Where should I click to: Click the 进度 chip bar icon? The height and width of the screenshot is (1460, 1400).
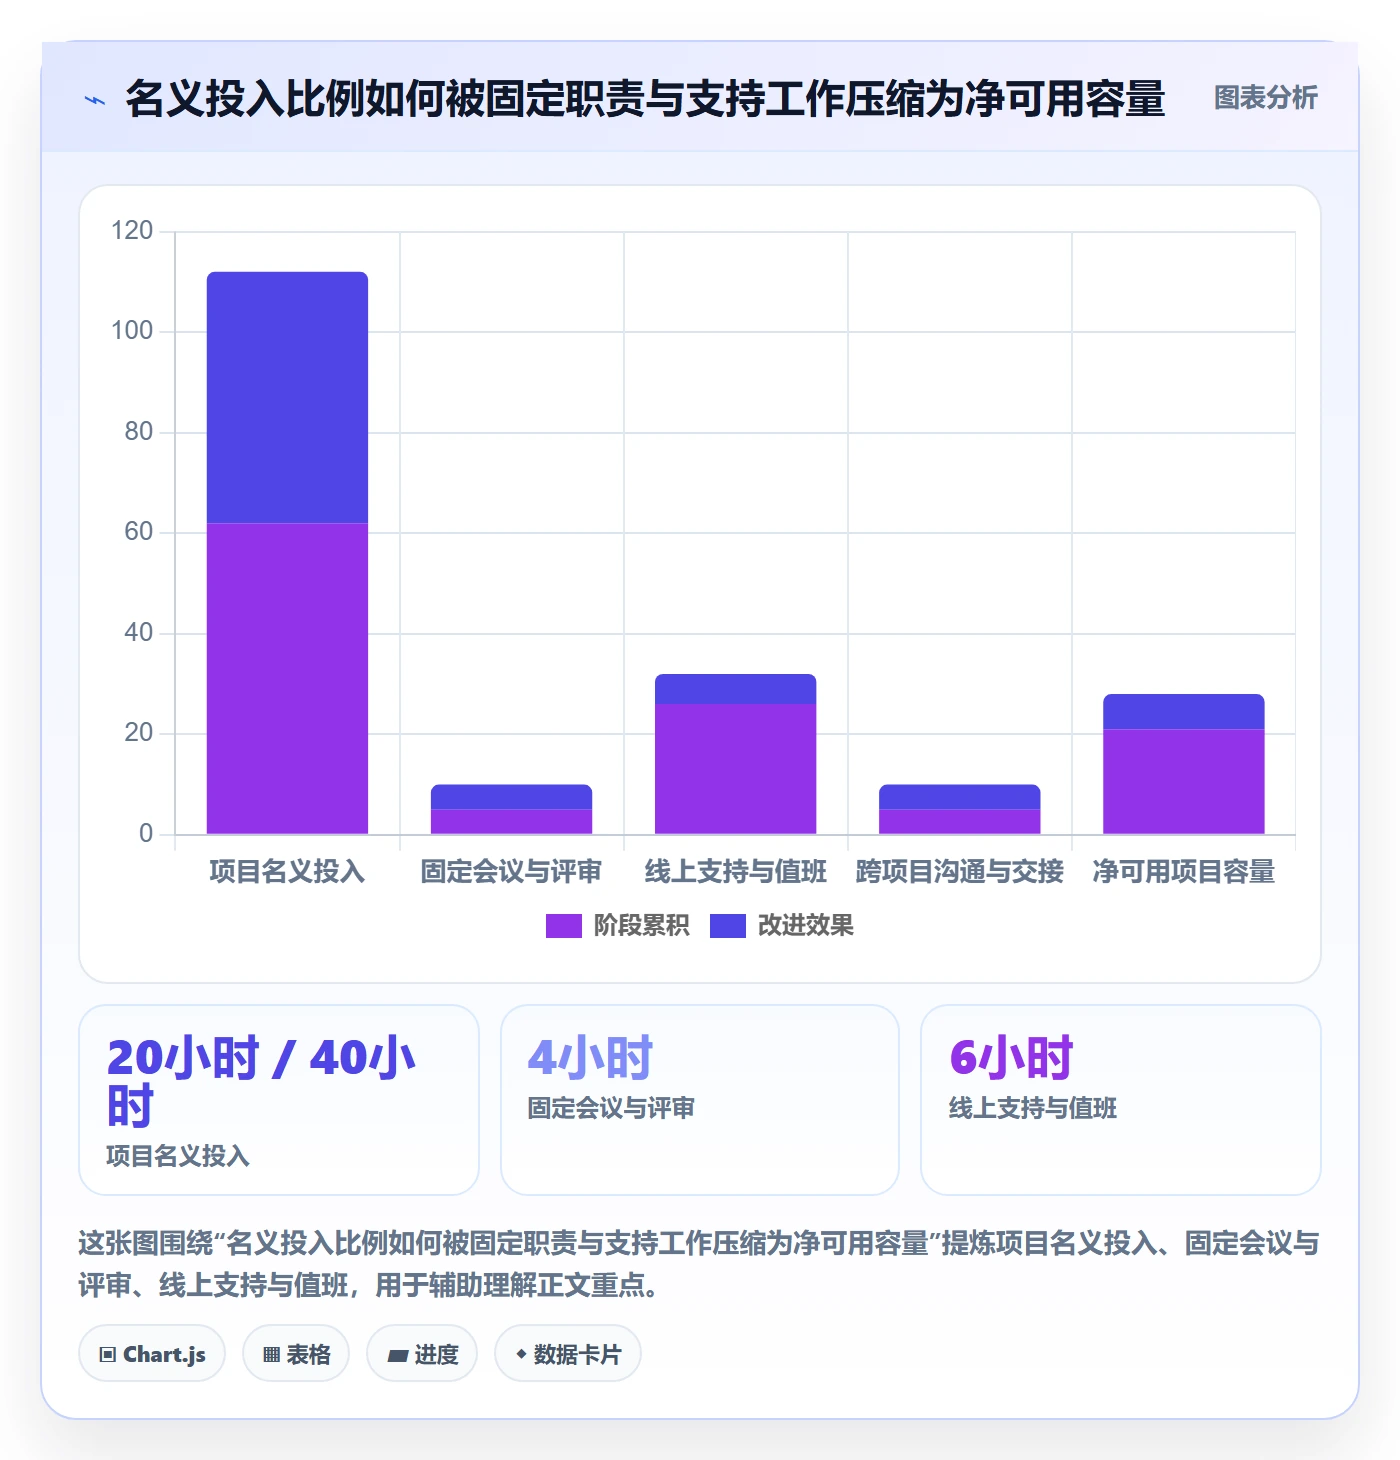[x=398, y=1356]
